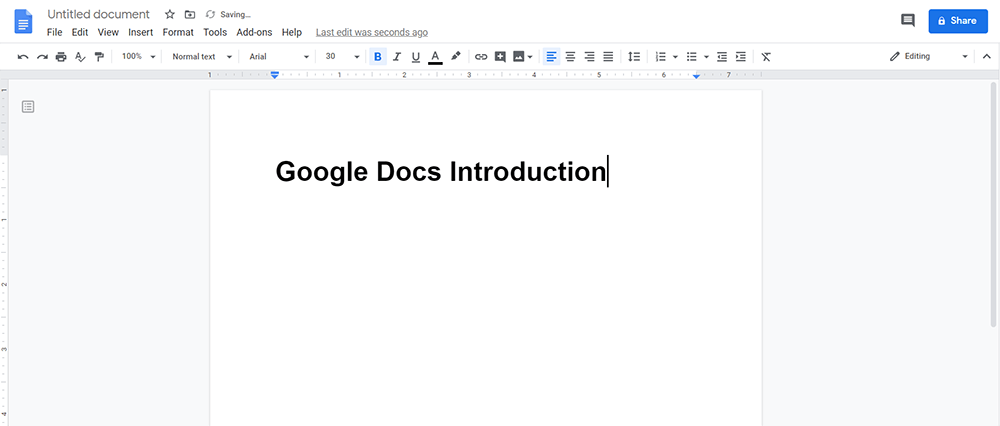Click the Print icon in toolbar
This screenshot has width=1000, height=426.
pyautogui.click(x=61, y=57)
